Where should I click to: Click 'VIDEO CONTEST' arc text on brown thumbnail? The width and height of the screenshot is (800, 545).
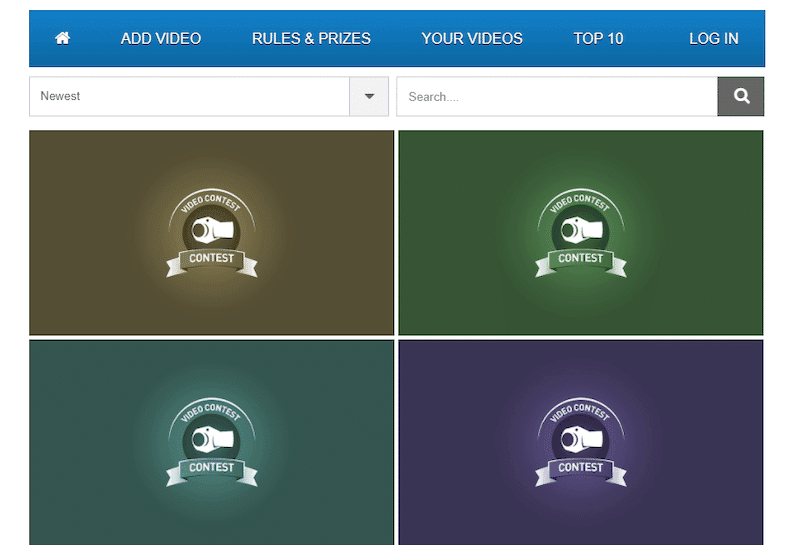coord(211,201)
